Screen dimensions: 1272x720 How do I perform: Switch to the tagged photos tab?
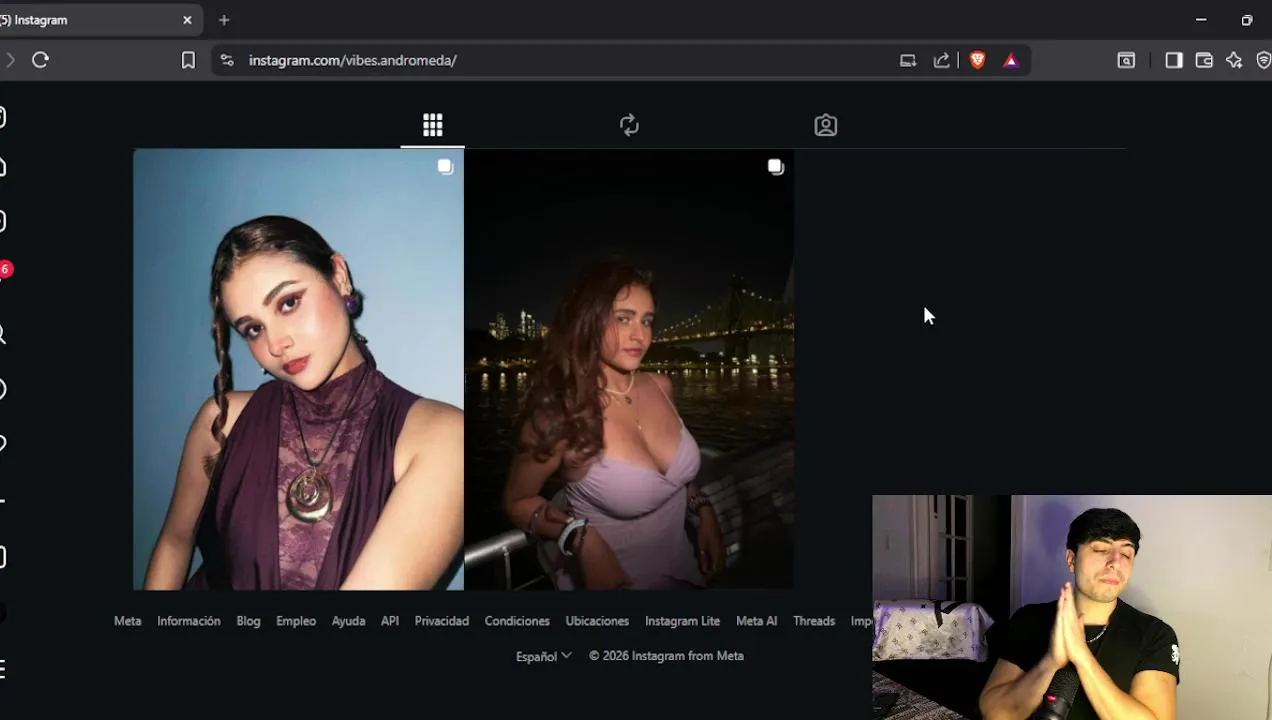pos(825,125)
